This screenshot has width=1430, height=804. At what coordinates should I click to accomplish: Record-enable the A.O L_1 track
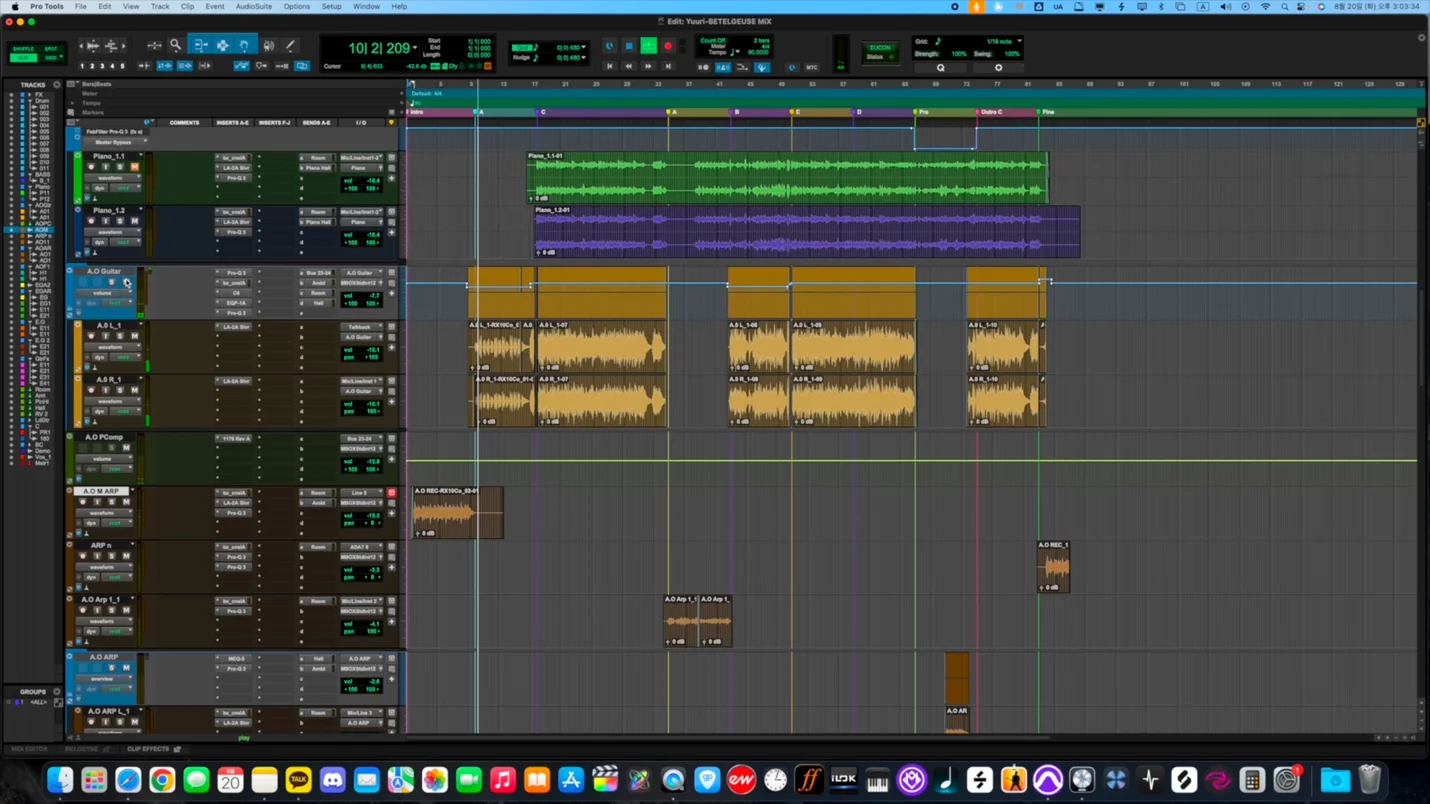point(91,336)
